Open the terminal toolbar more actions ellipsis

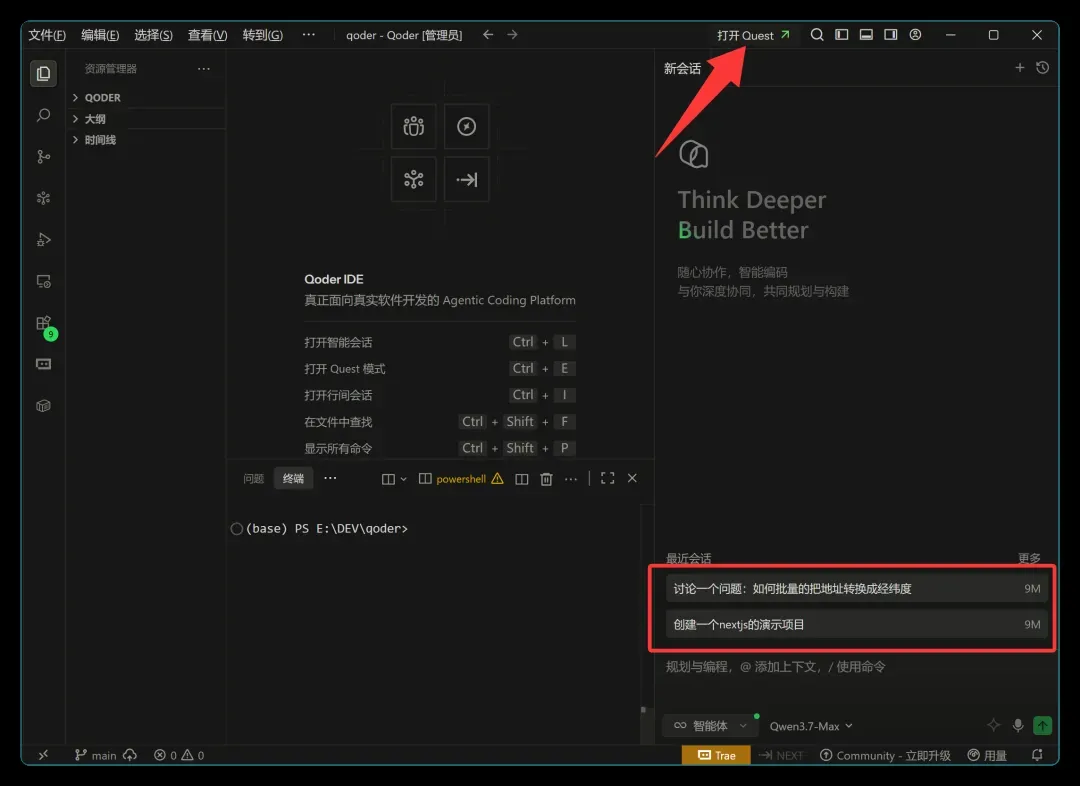click(571, 479)
